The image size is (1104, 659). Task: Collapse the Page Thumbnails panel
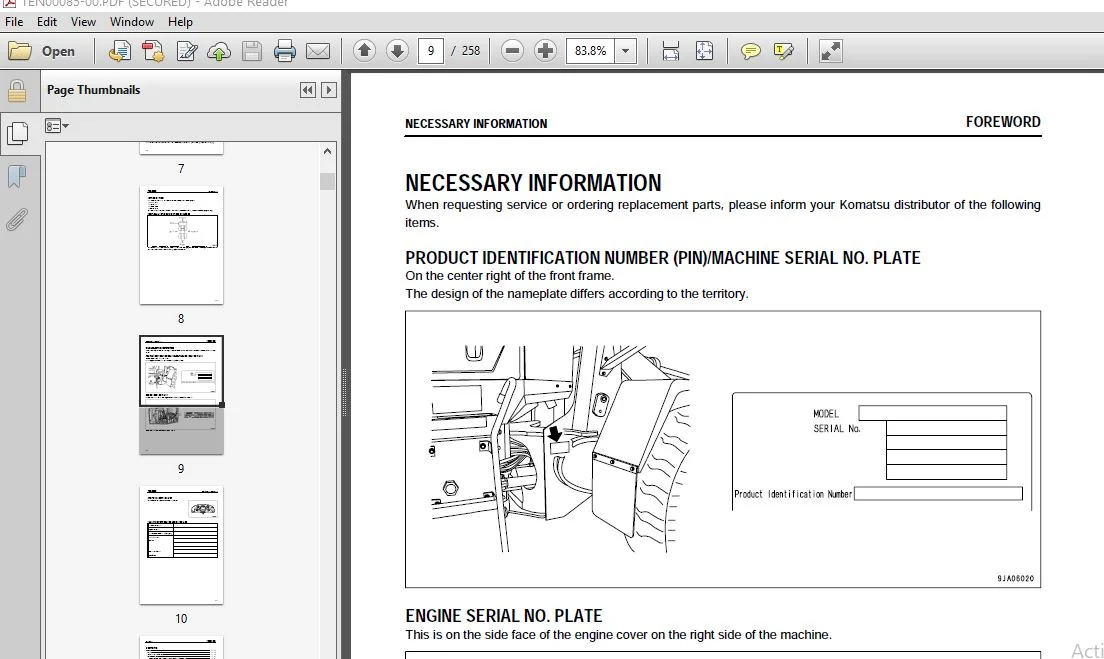tap(308, 90)
